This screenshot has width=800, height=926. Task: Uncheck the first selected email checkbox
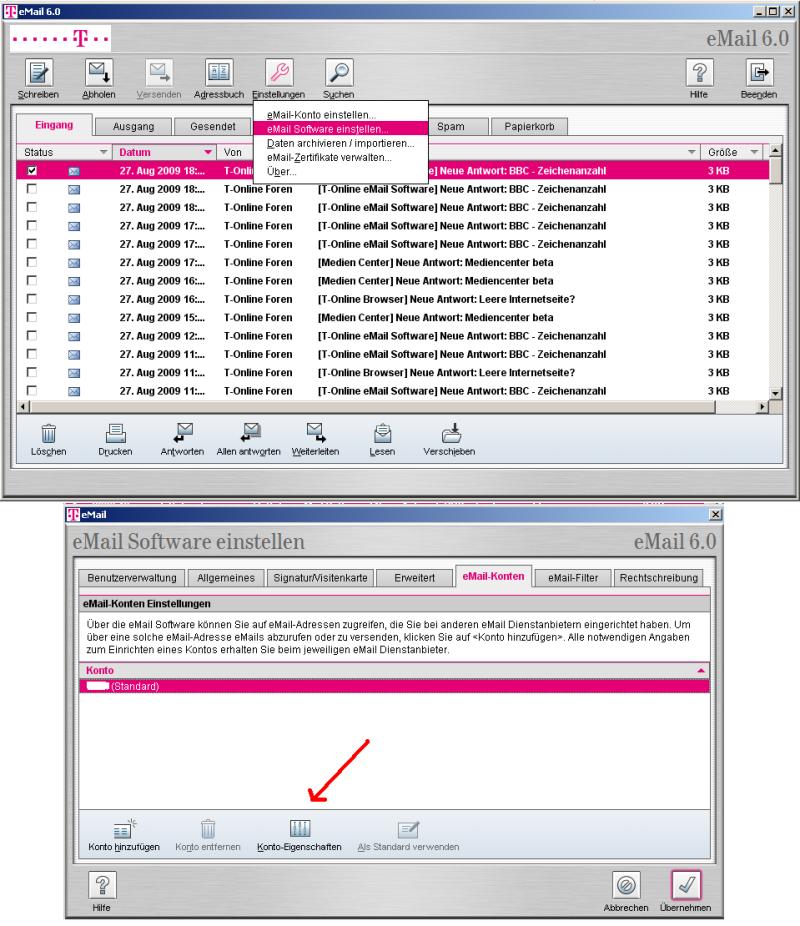pyautogui.click(x=32, y=172)
